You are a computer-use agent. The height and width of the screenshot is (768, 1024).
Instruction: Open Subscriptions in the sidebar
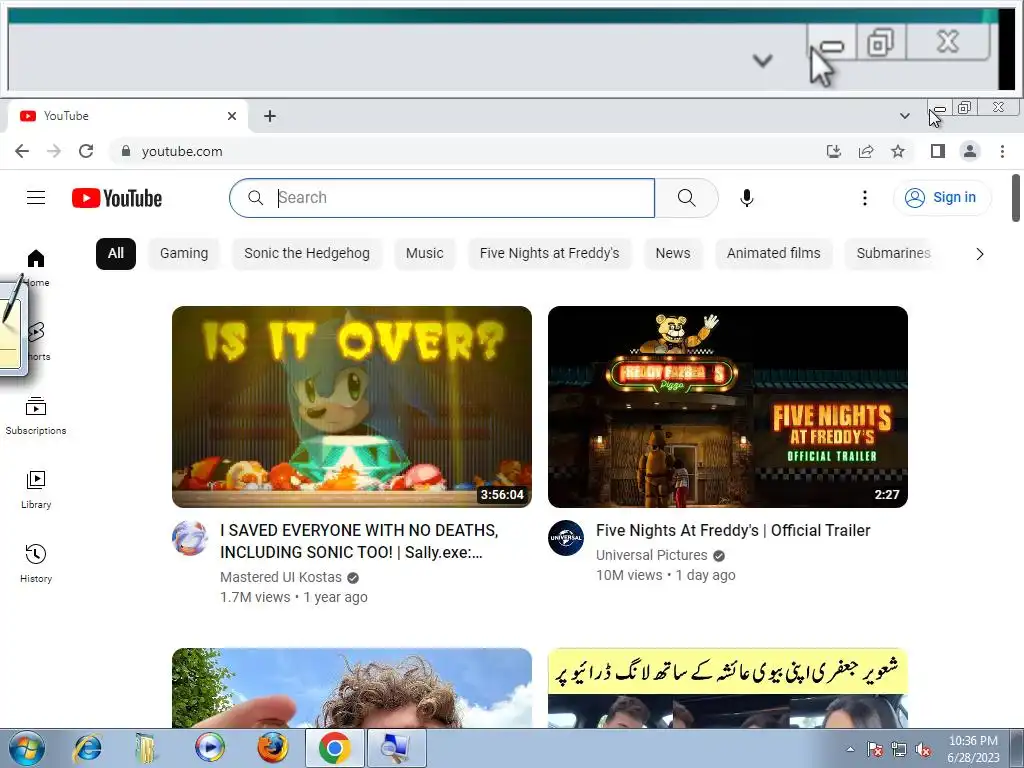36,416
